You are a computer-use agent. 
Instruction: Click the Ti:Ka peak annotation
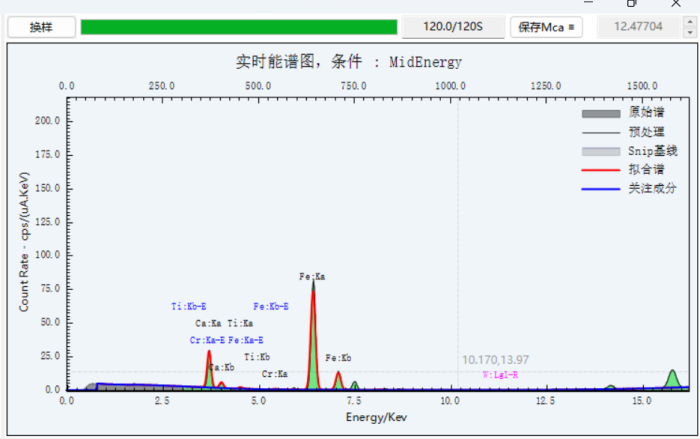(240, 323)
